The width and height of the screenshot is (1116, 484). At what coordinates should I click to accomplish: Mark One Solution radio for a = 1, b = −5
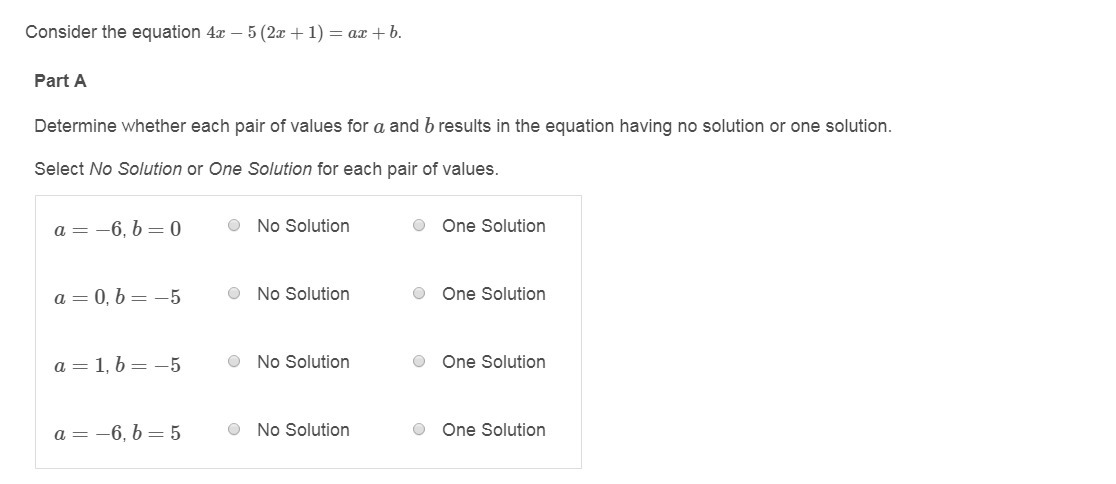pos(420,362)
